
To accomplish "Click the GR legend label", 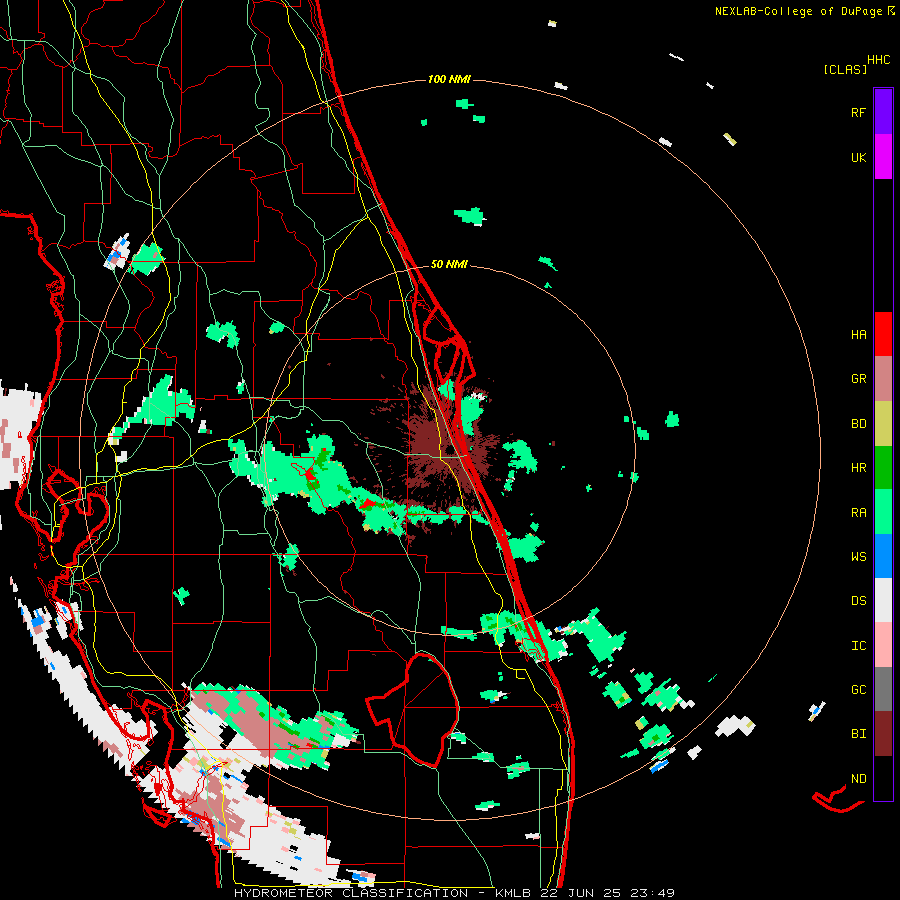I will click(x=858, y=379).
